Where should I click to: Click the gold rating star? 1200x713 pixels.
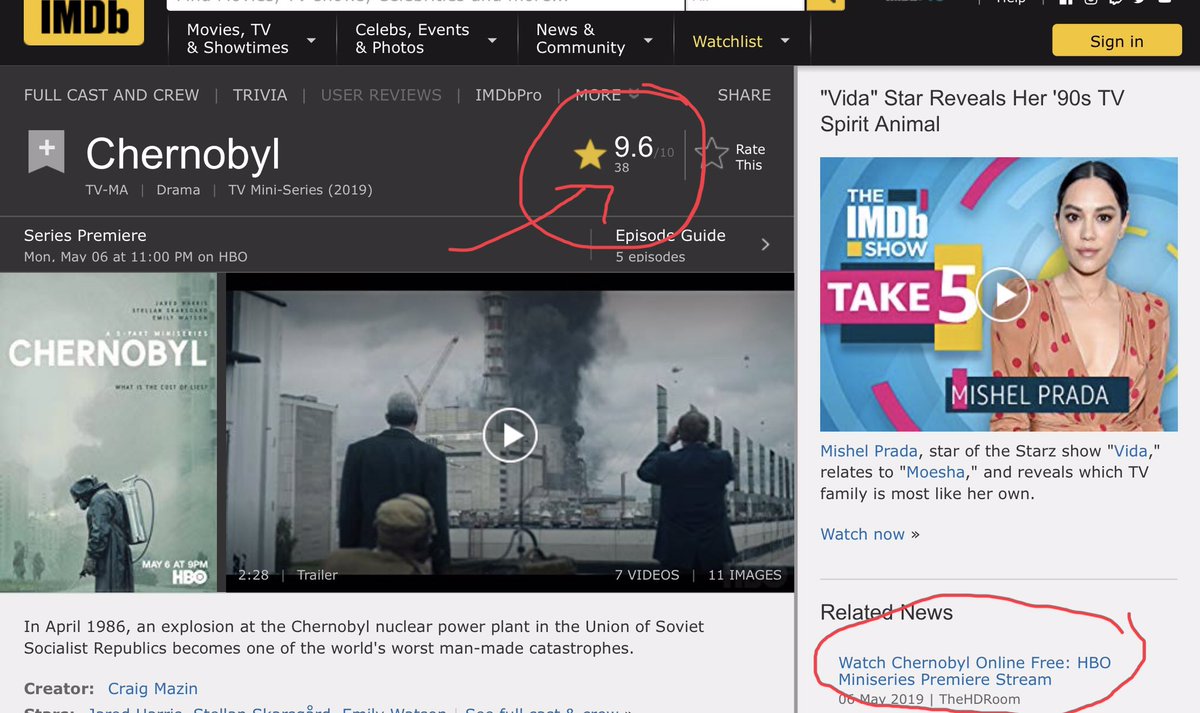(x=590, y=155)
